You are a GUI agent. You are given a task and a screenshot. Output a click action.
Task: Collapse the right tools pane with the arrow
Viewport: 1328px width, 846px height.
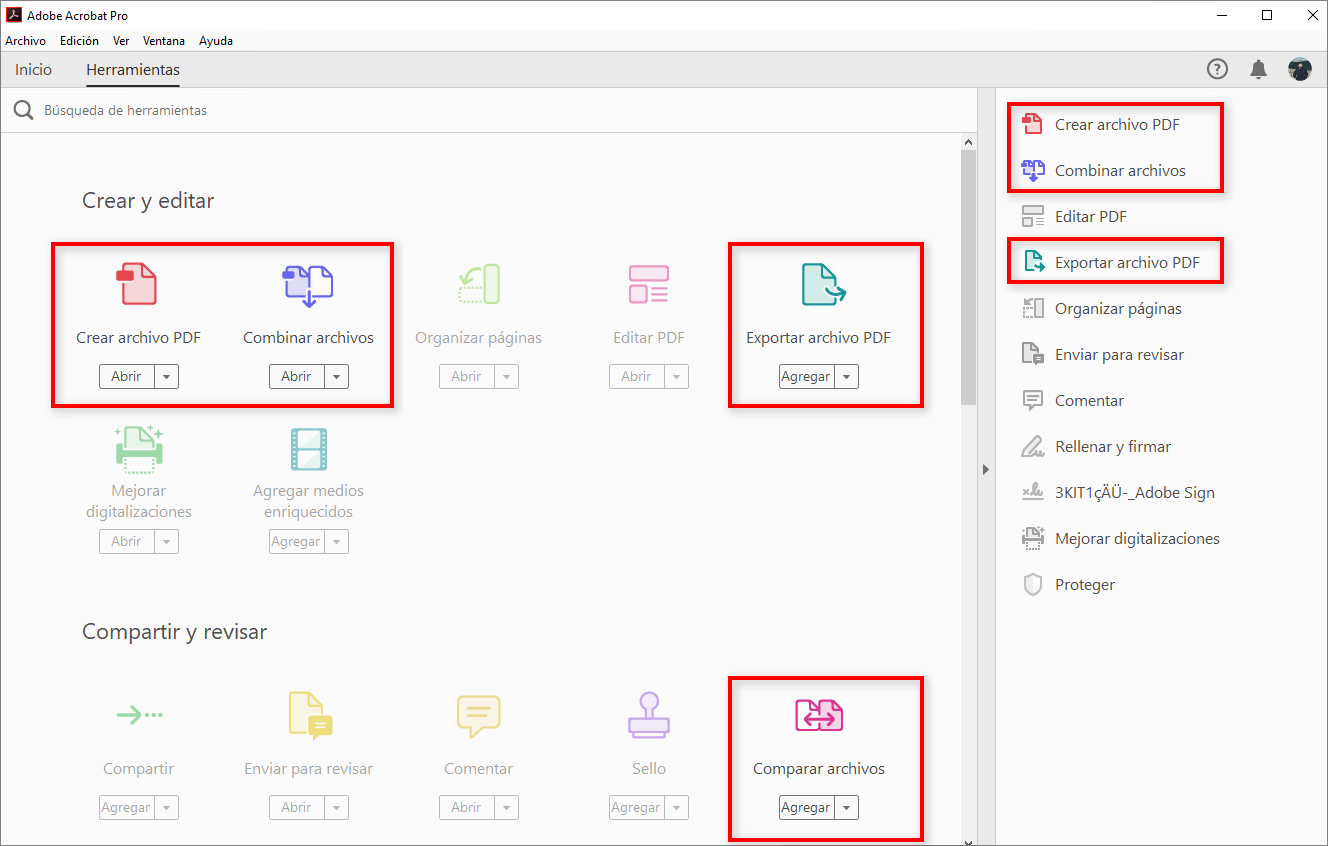click(x=986, y=469)
